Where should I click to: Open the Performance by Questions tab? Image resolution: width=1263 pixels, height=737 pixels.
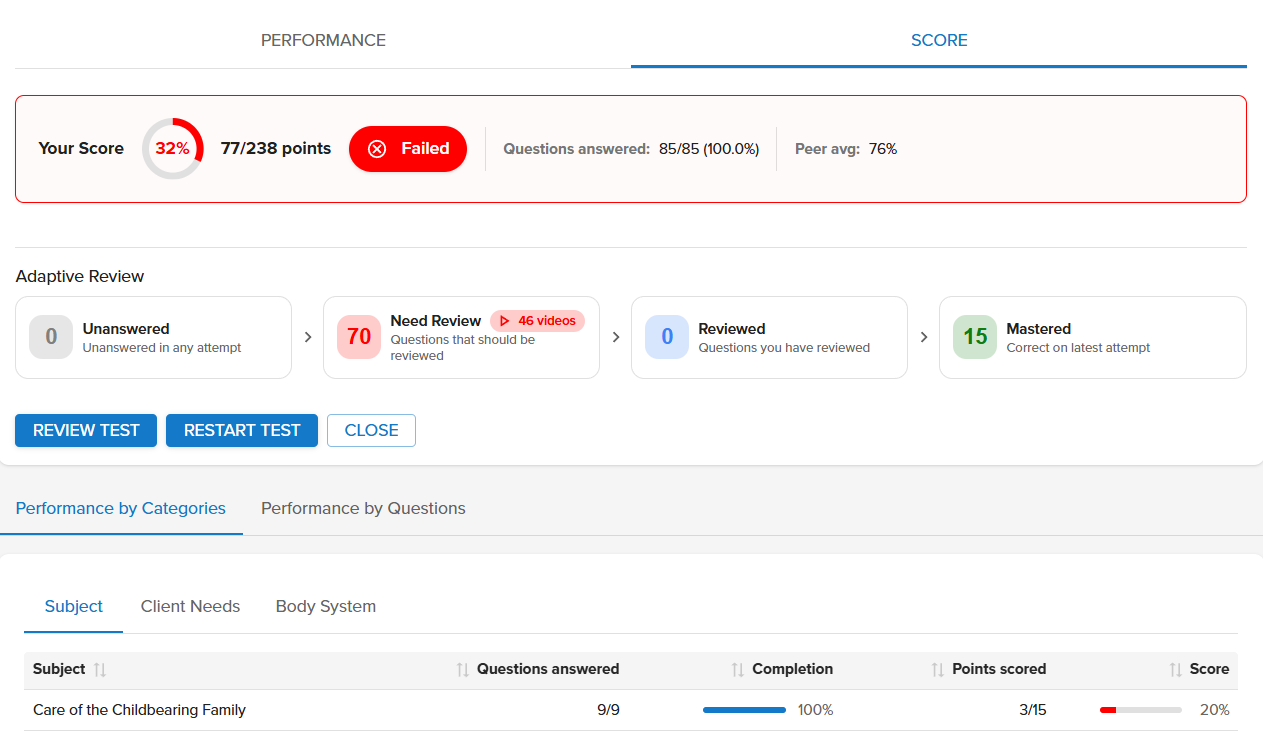(362, 508)
